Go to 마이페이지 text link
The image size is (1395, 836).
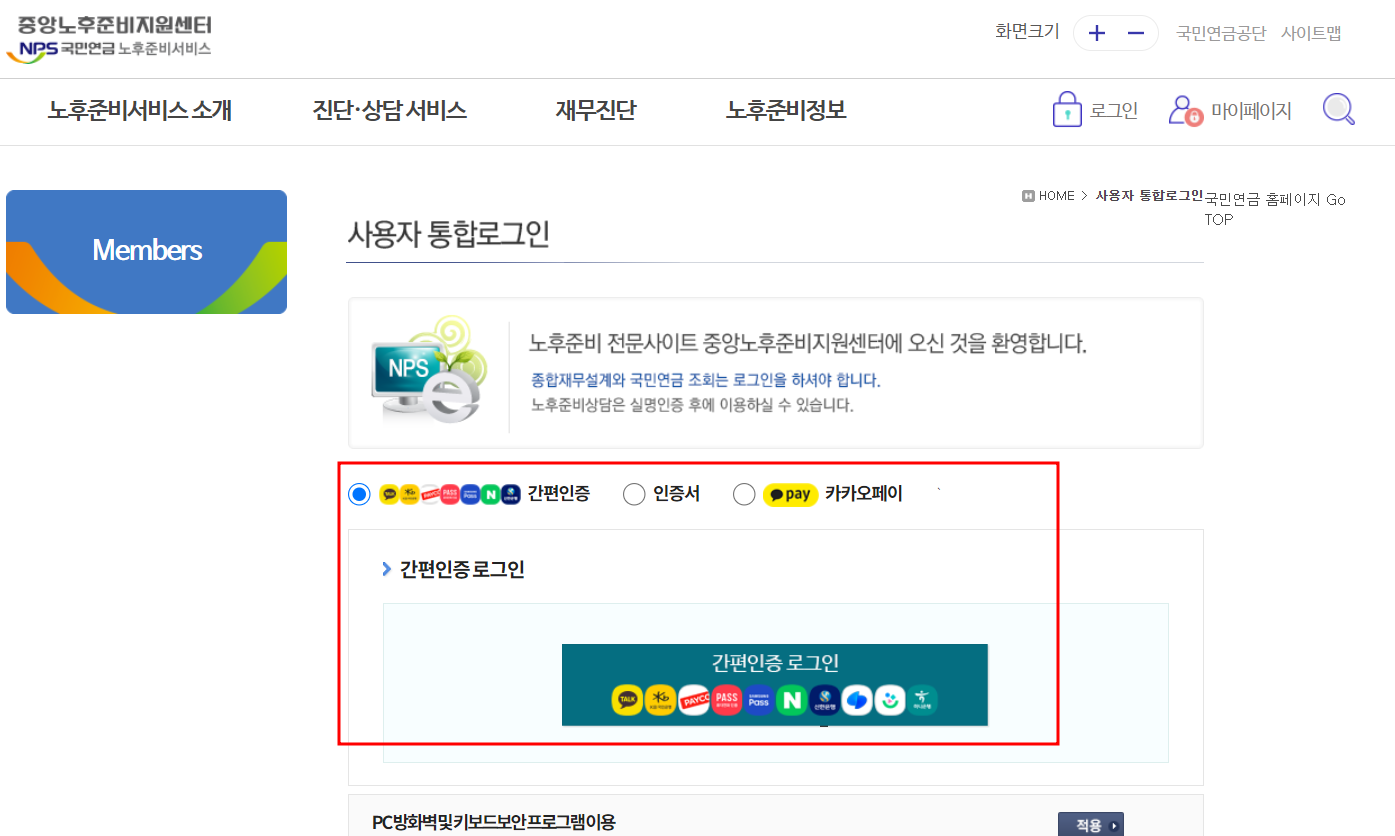pyautogui.click(x=1251, y=110)
